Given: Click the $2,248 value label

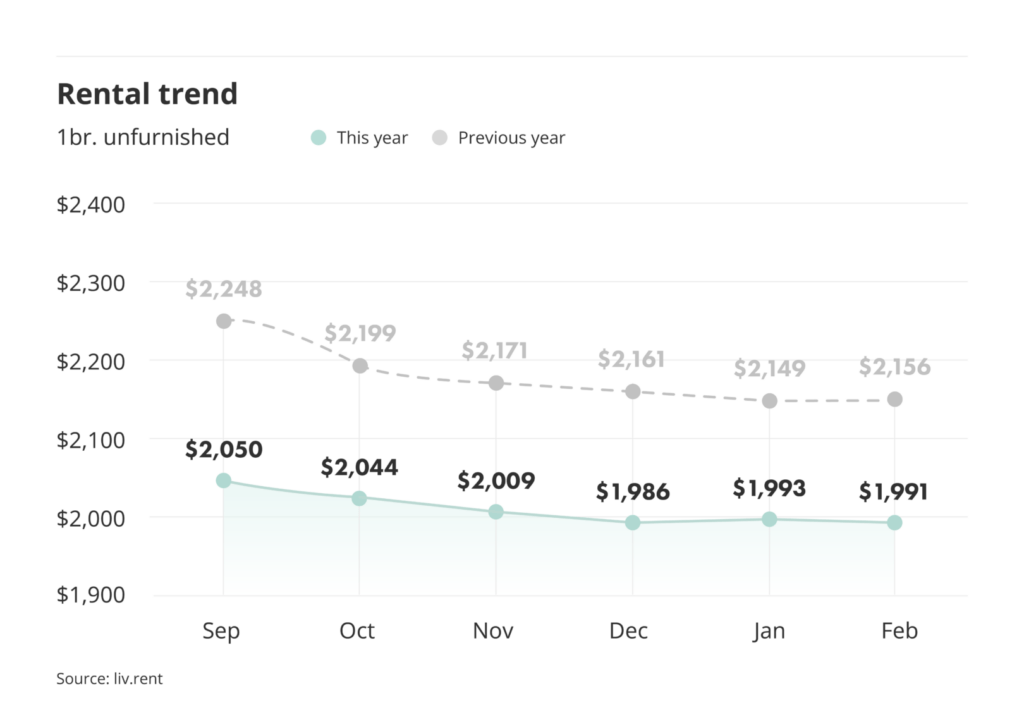Looking at the screenshot, I should pos(224,290).
